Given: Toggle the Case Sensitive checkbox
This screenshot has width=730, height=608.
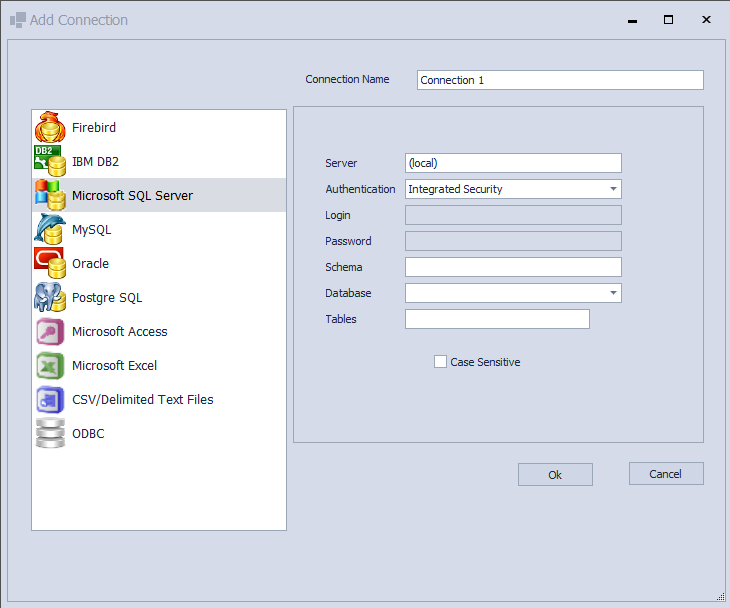Looking at the screenshot, I should pyautogui.click(x=440, y=362).
